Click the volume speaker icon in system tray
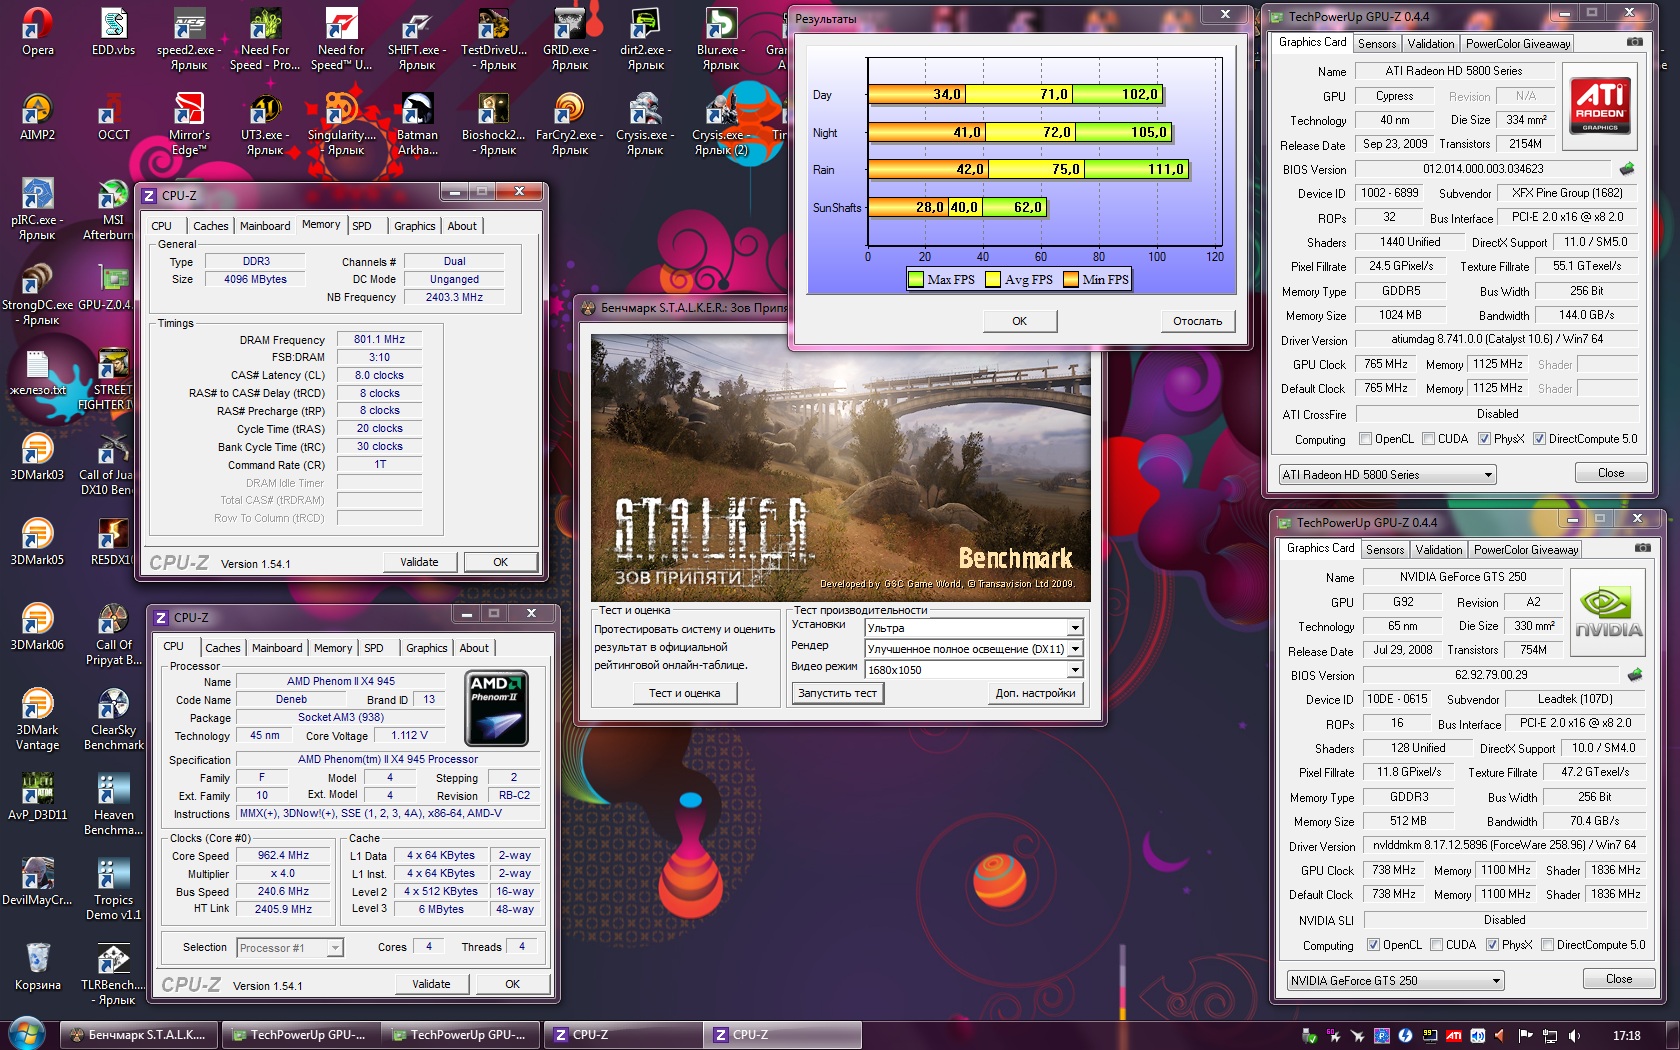This screenshot has width=1680, height=1050. tap(1574, 1036)
